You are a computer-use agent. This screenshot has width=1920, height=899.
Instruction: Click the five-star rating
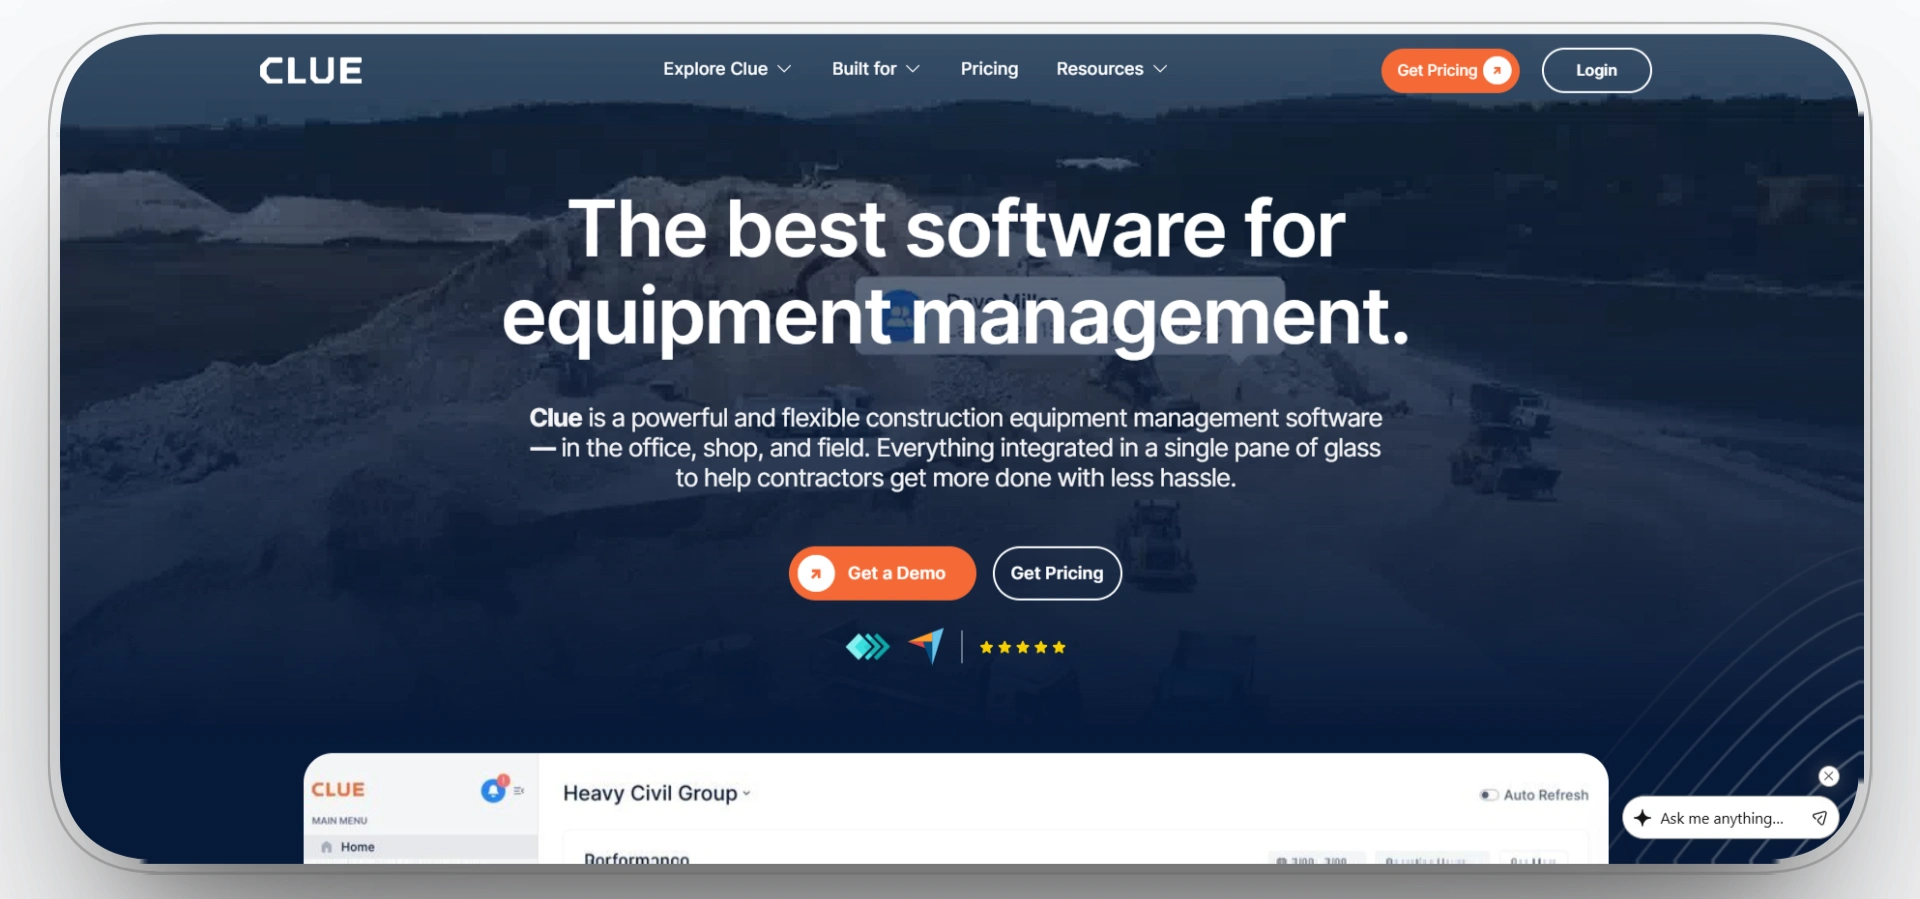click(1022, 647)
